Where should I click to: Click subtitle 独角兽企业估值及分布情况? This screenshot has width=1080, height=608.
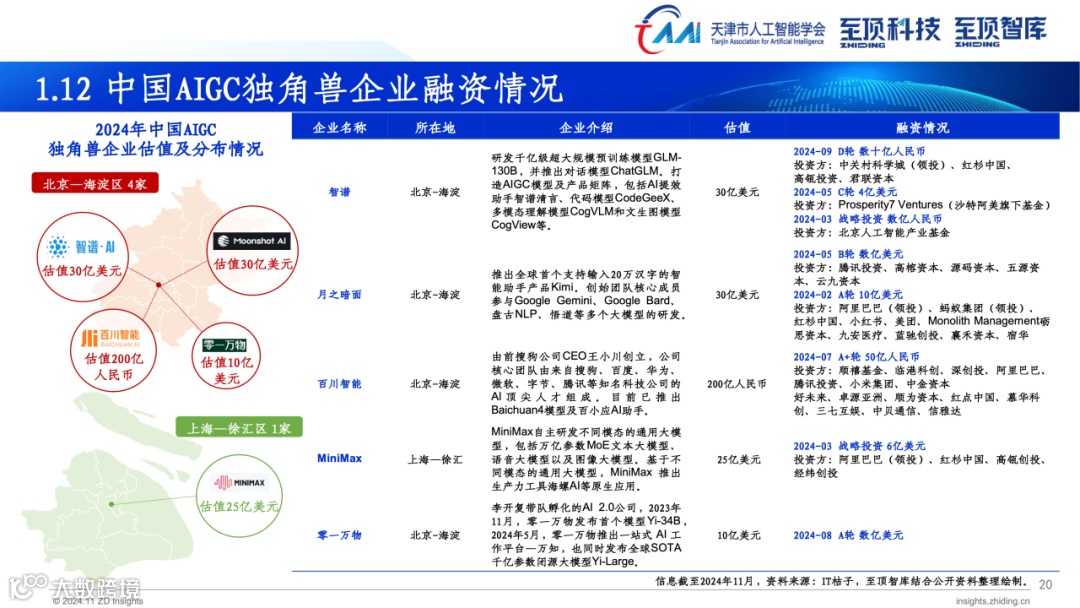pyautogui.click(x=156, y=149)
